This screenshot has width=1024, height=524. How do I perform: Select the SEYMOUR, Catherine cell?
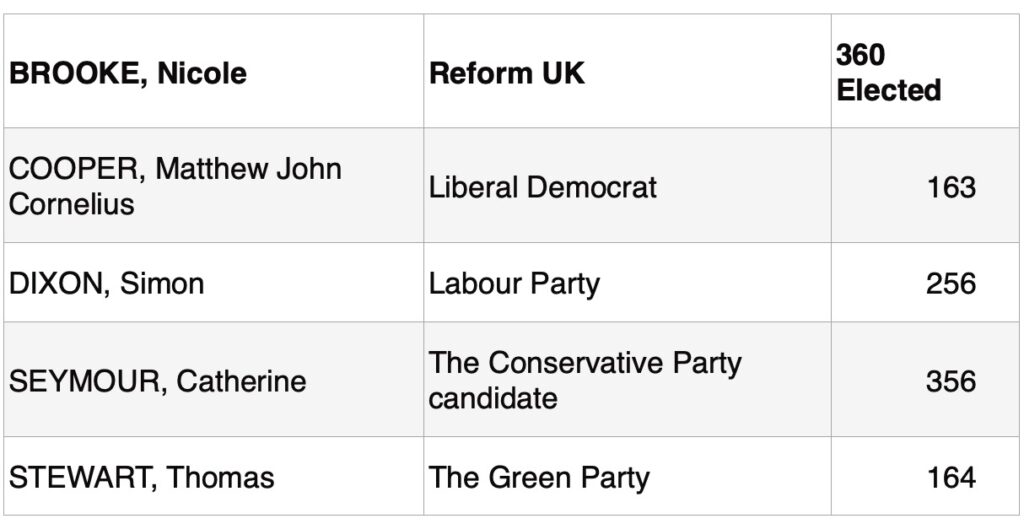(x=214, y=379)
